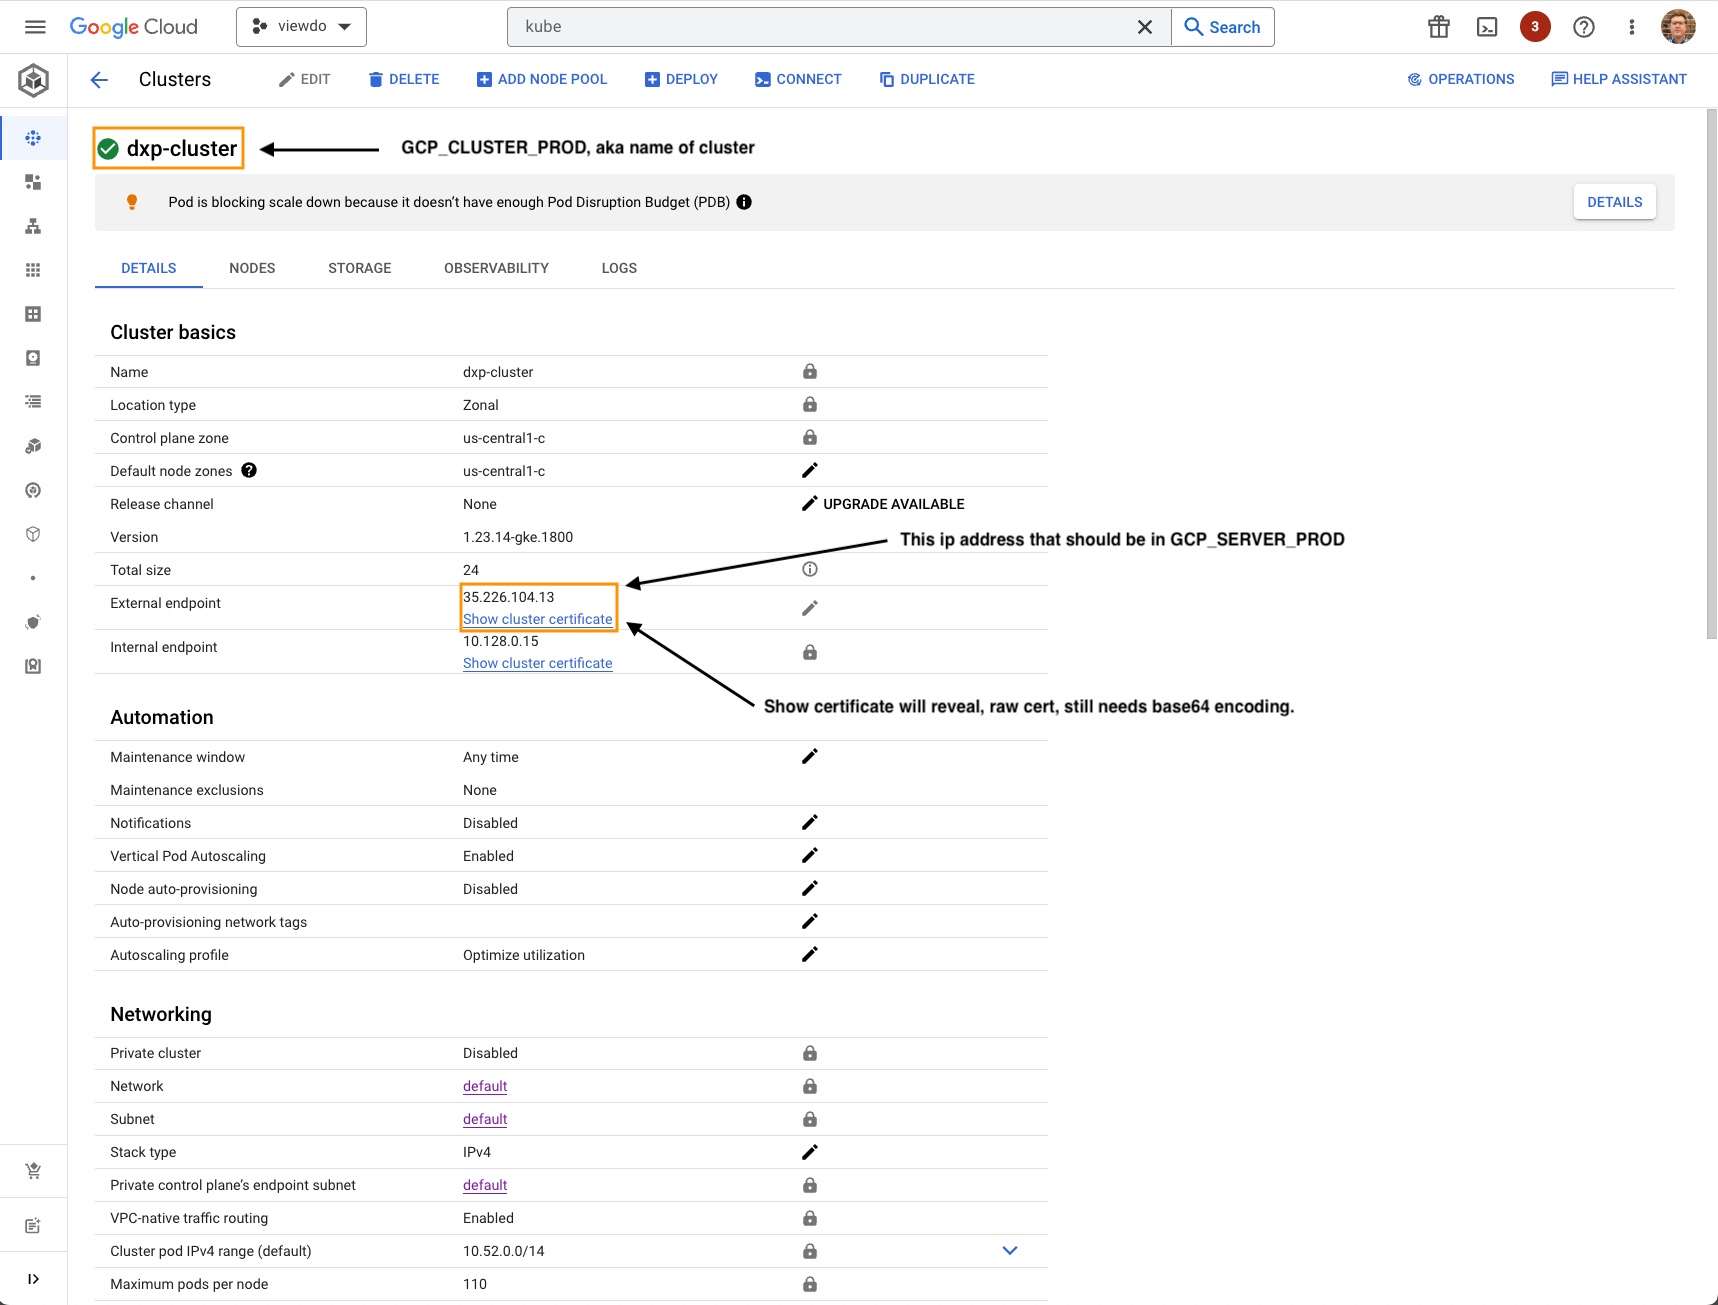Select the 35.226.104.13 external endpoint IP
The width and height of the screenshot is (1718, 1305).
coord(509,597)
